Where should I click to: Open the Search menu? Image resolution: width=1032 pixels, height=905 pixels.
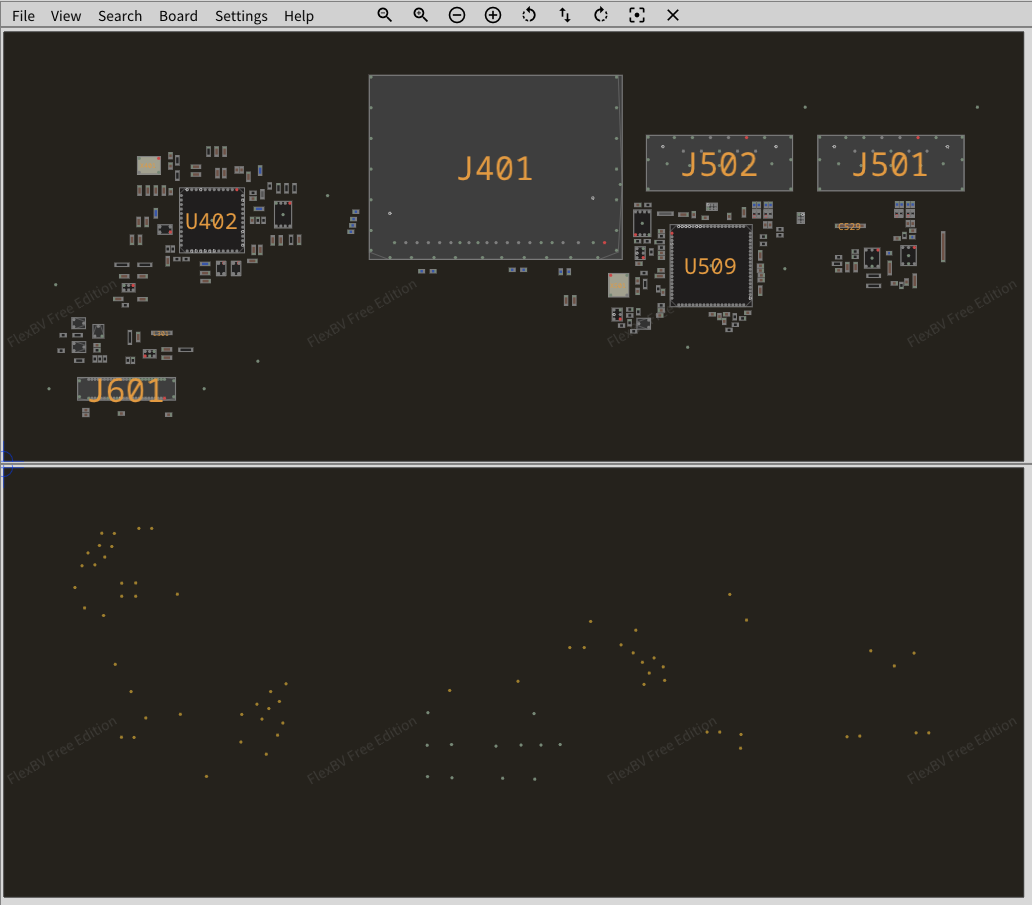coord(120,16)
